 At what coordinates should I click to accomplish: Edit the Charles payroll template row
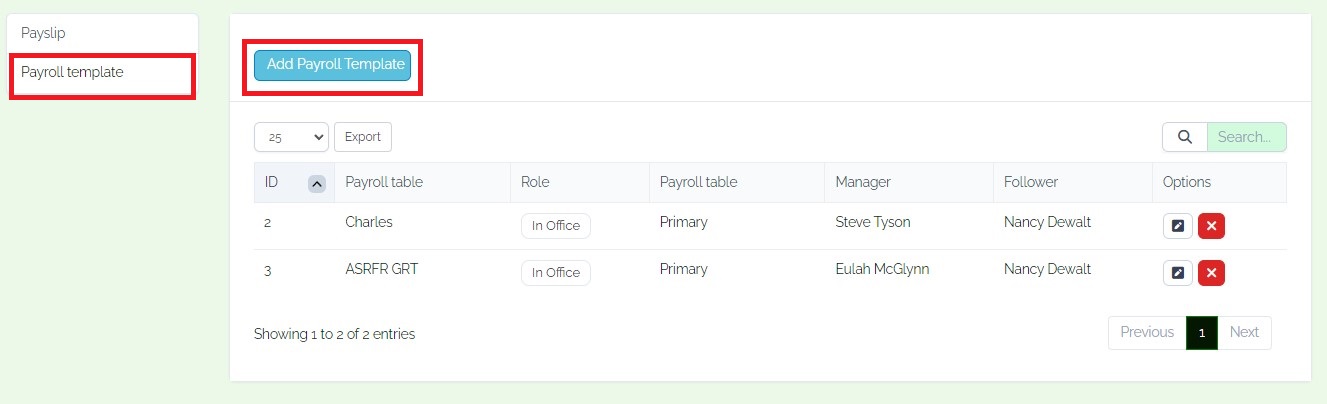pyautogui.click(x=1177, y=226)
